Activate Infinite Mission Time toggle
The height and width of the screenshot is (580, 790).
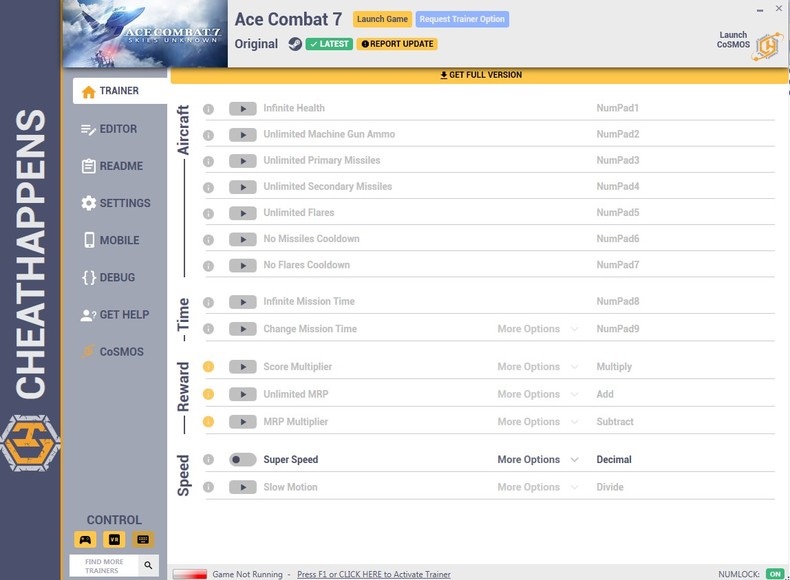coord(243,302)
